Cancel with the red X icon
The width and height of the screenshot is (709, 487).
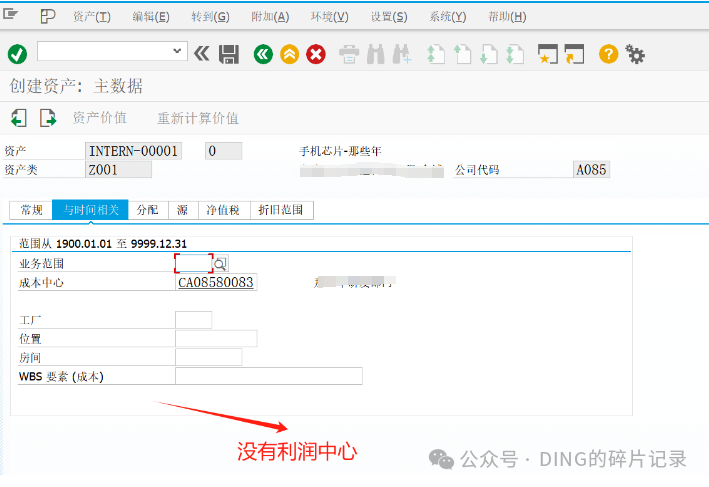316,54
